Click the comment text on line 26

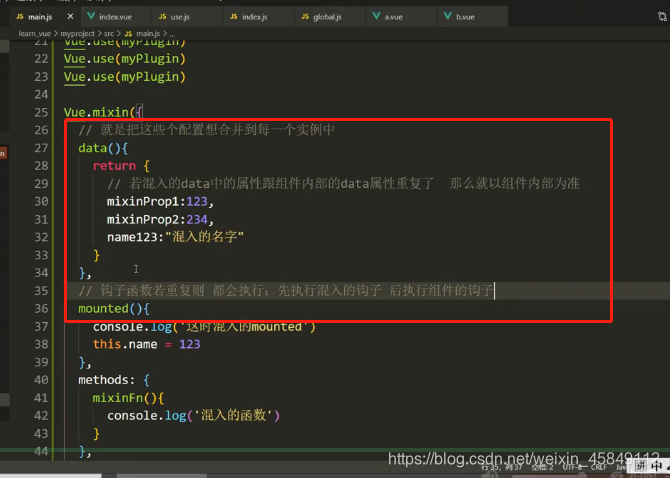[207, 130]
